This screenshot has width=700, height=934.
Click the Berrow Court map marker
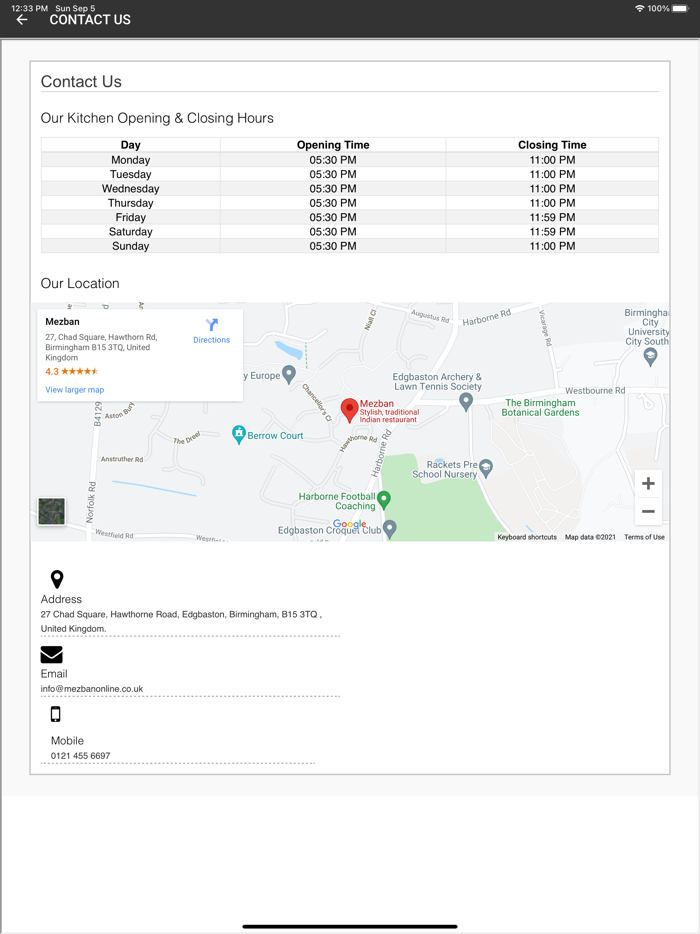[x=238, y=434]
